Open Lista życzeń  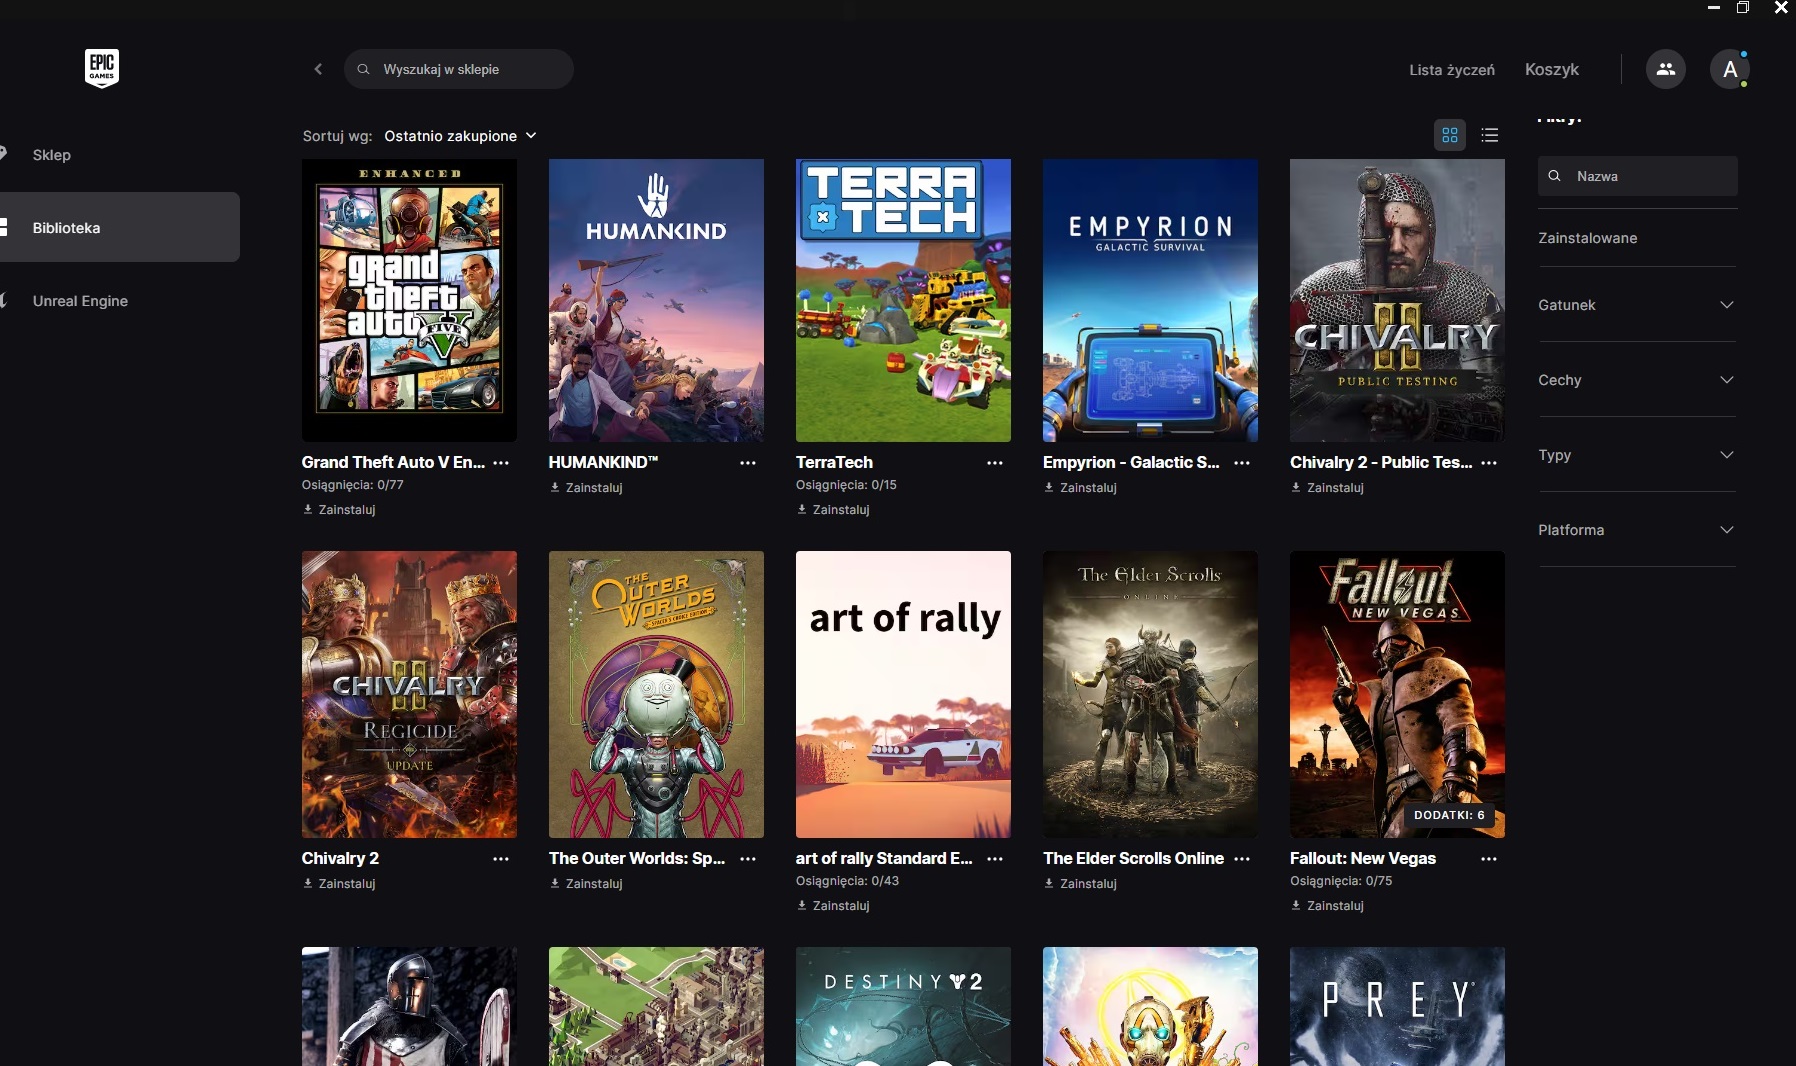point(1452,70)
